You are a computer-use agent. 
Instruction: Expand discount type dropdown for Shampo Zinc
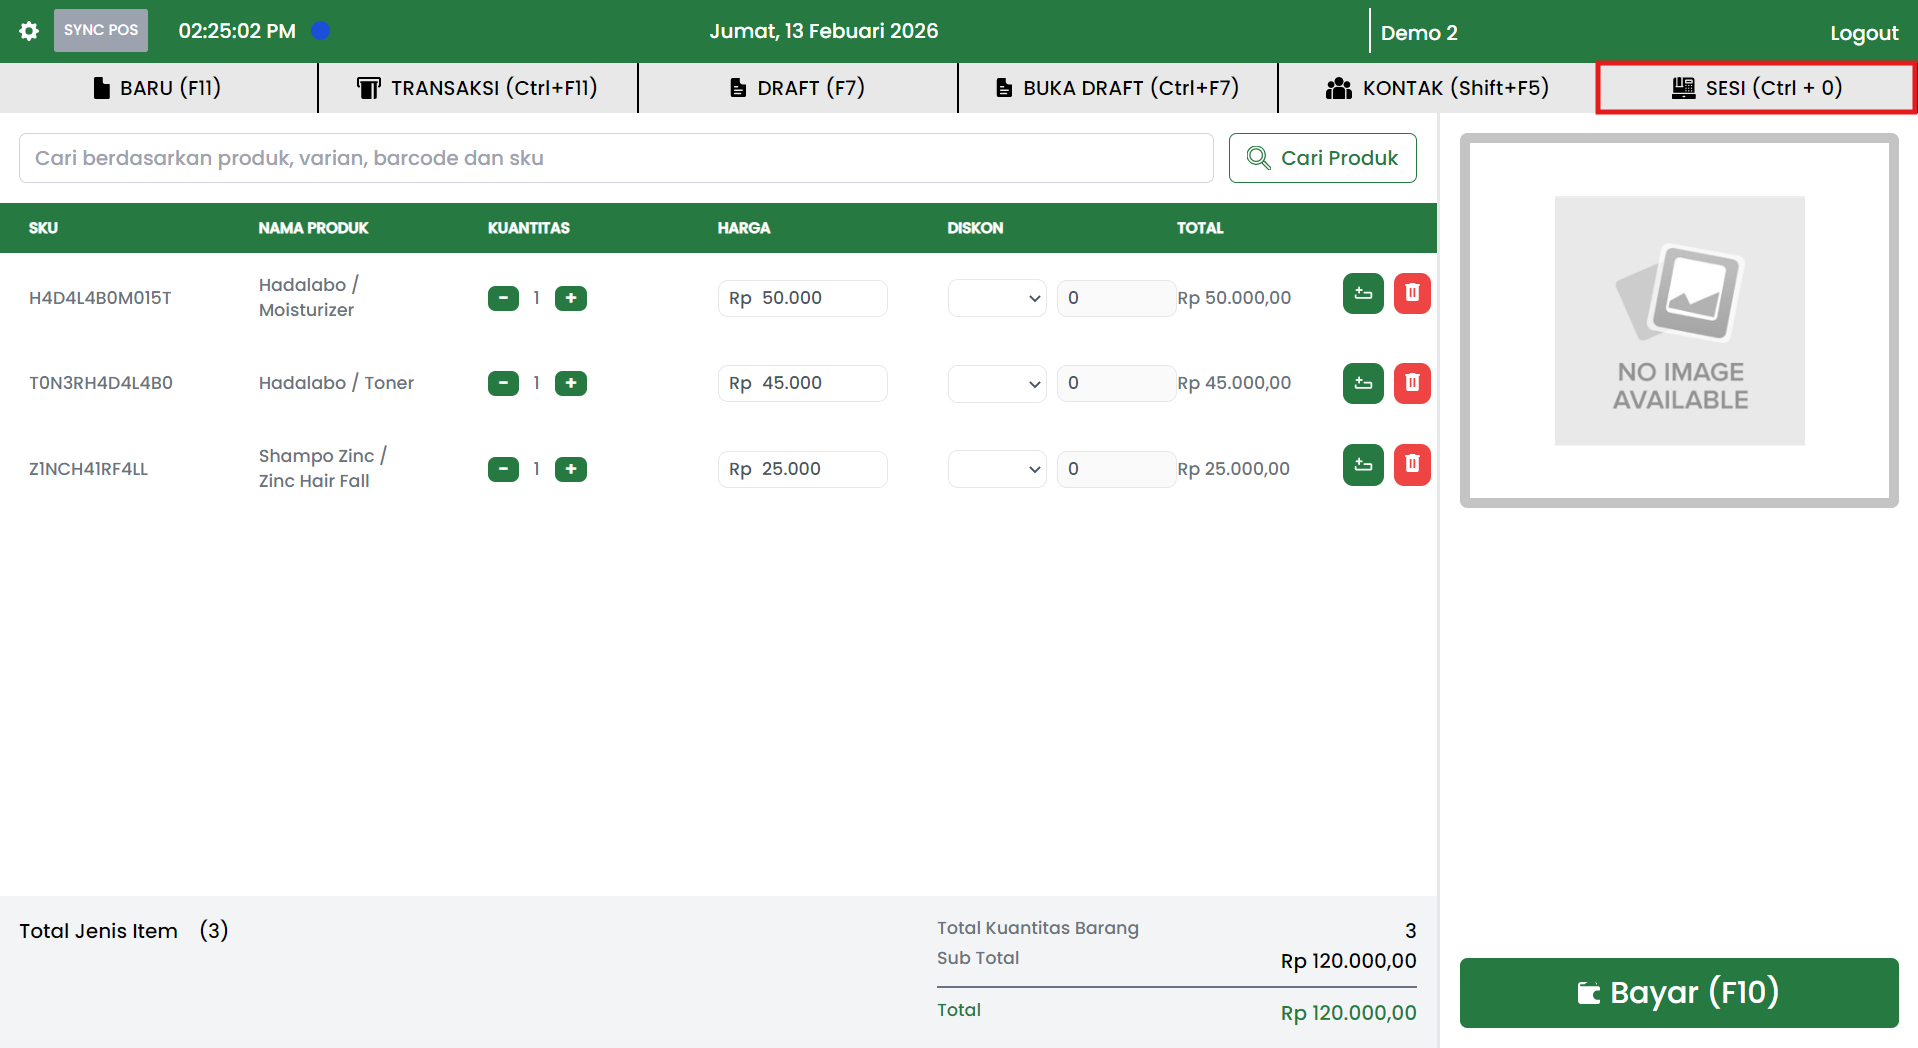coord(996,469)
